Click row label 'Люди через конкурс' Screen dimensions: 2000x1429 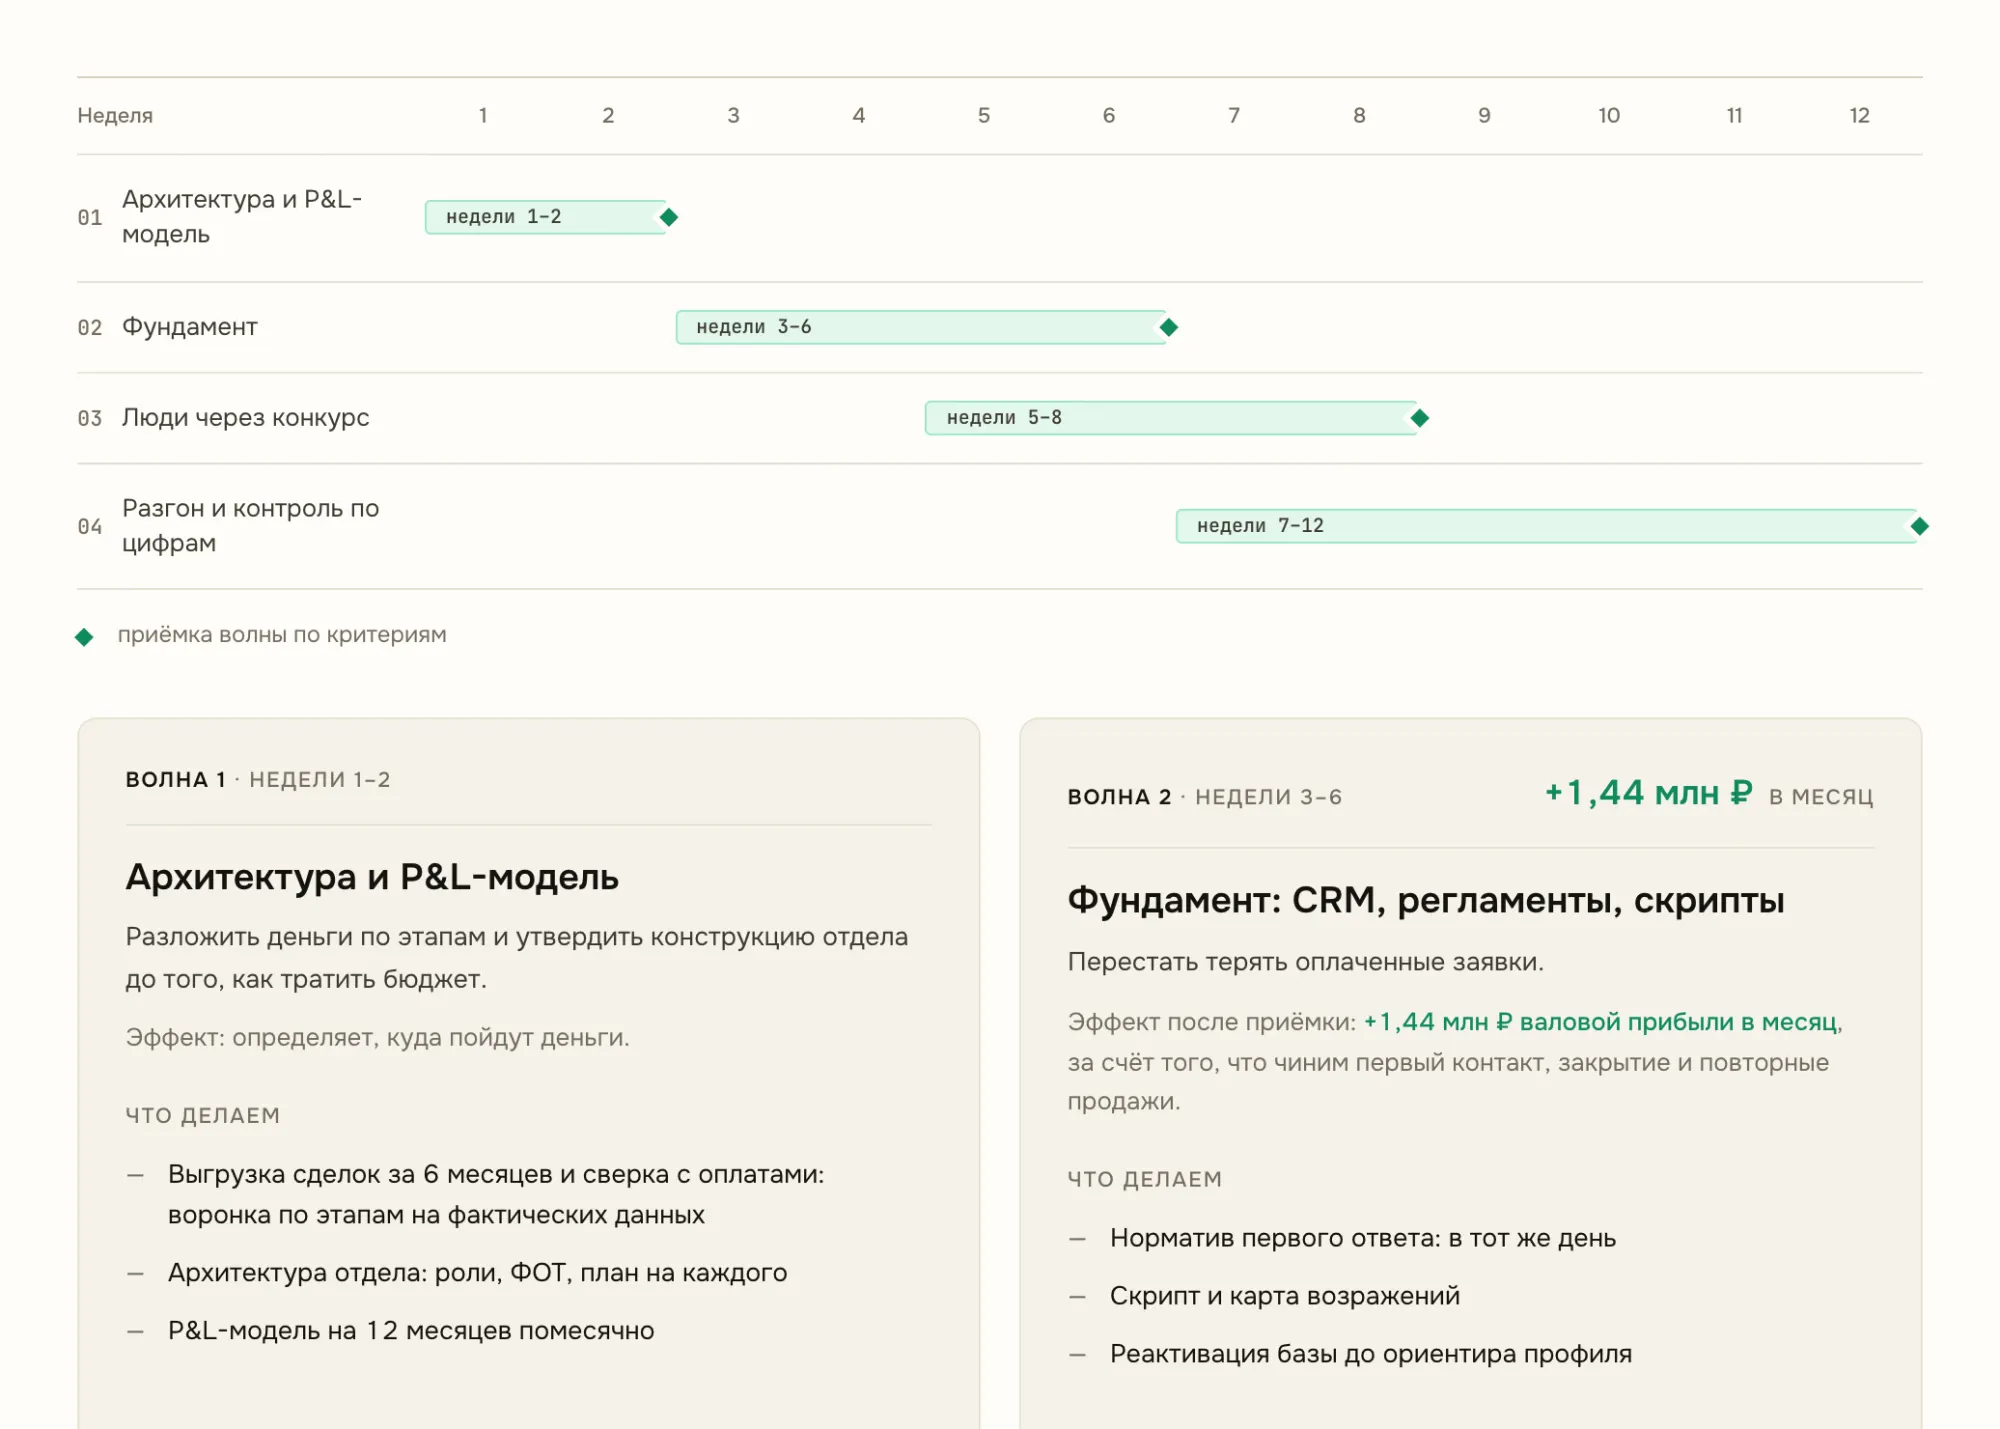tap(246, 418)
